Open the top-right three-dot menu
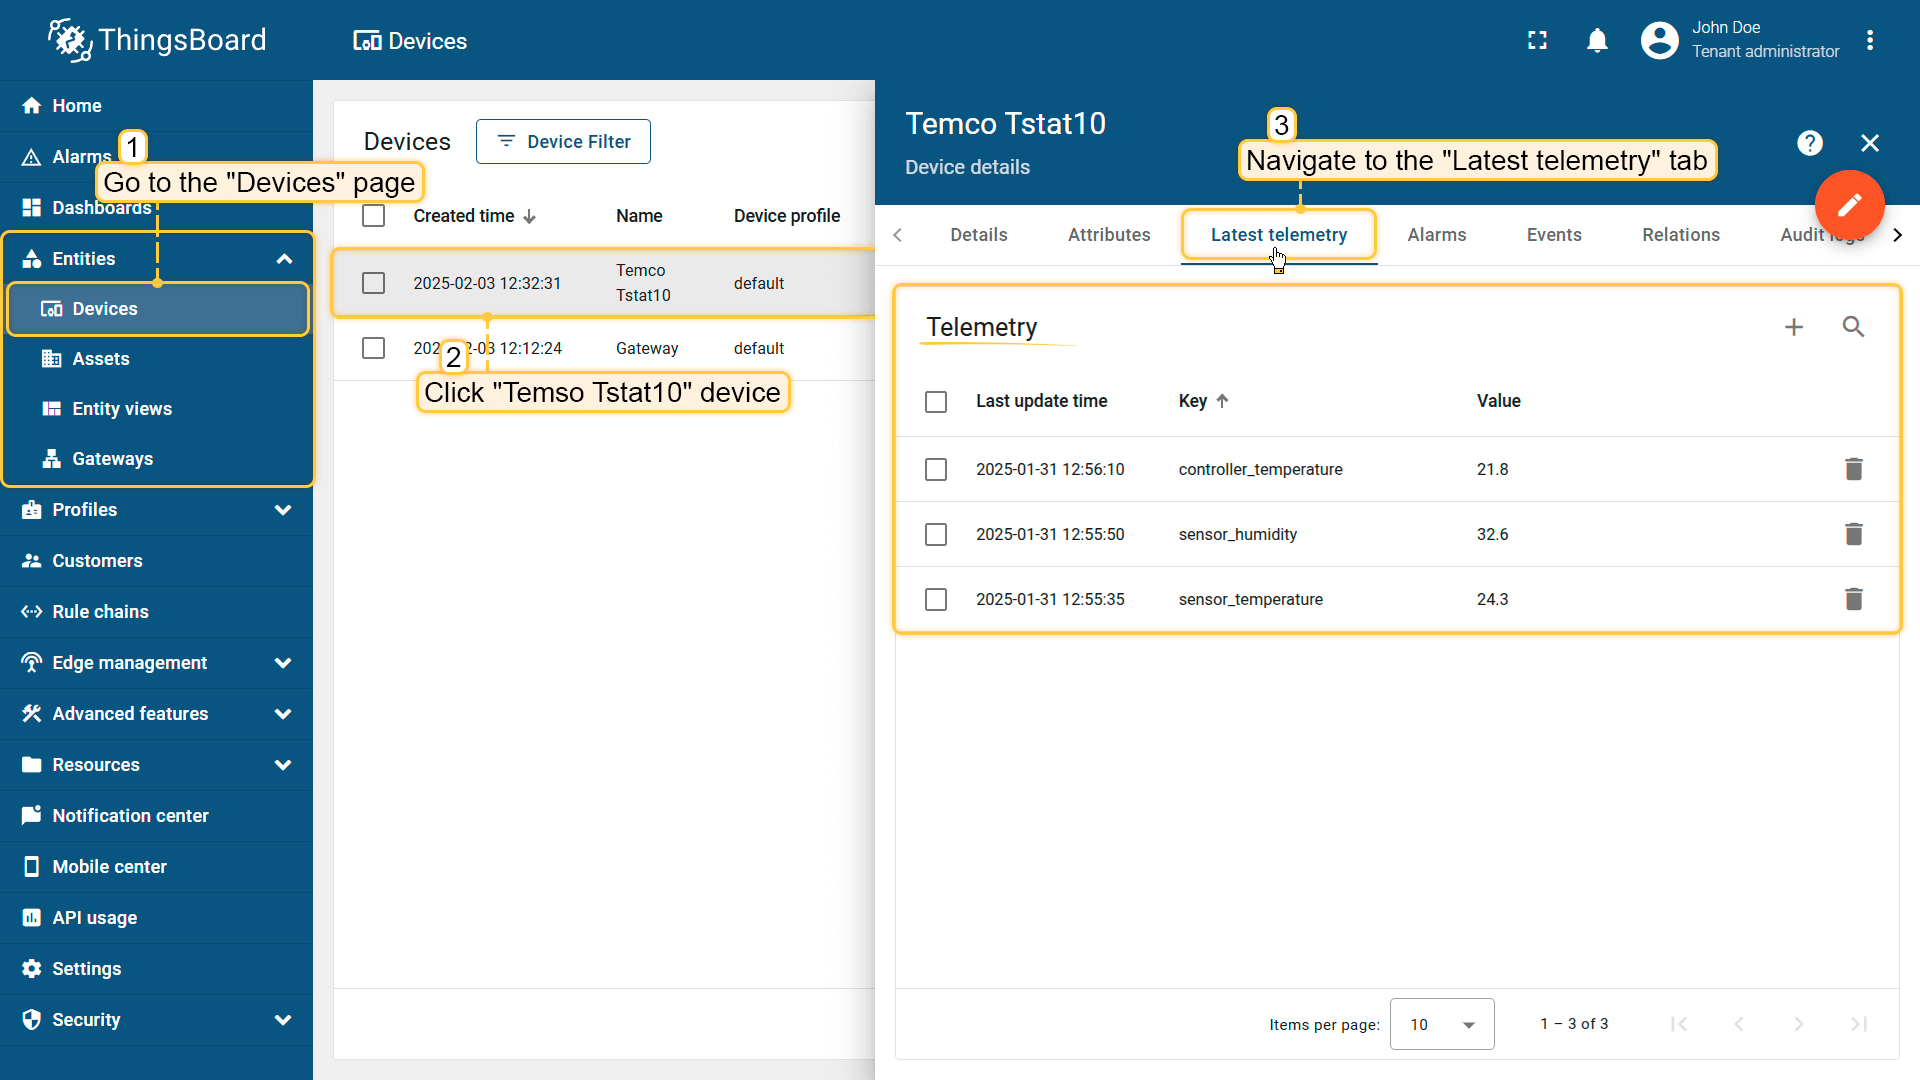This screenshot has height=1080, width=1920. [1870, 41]
